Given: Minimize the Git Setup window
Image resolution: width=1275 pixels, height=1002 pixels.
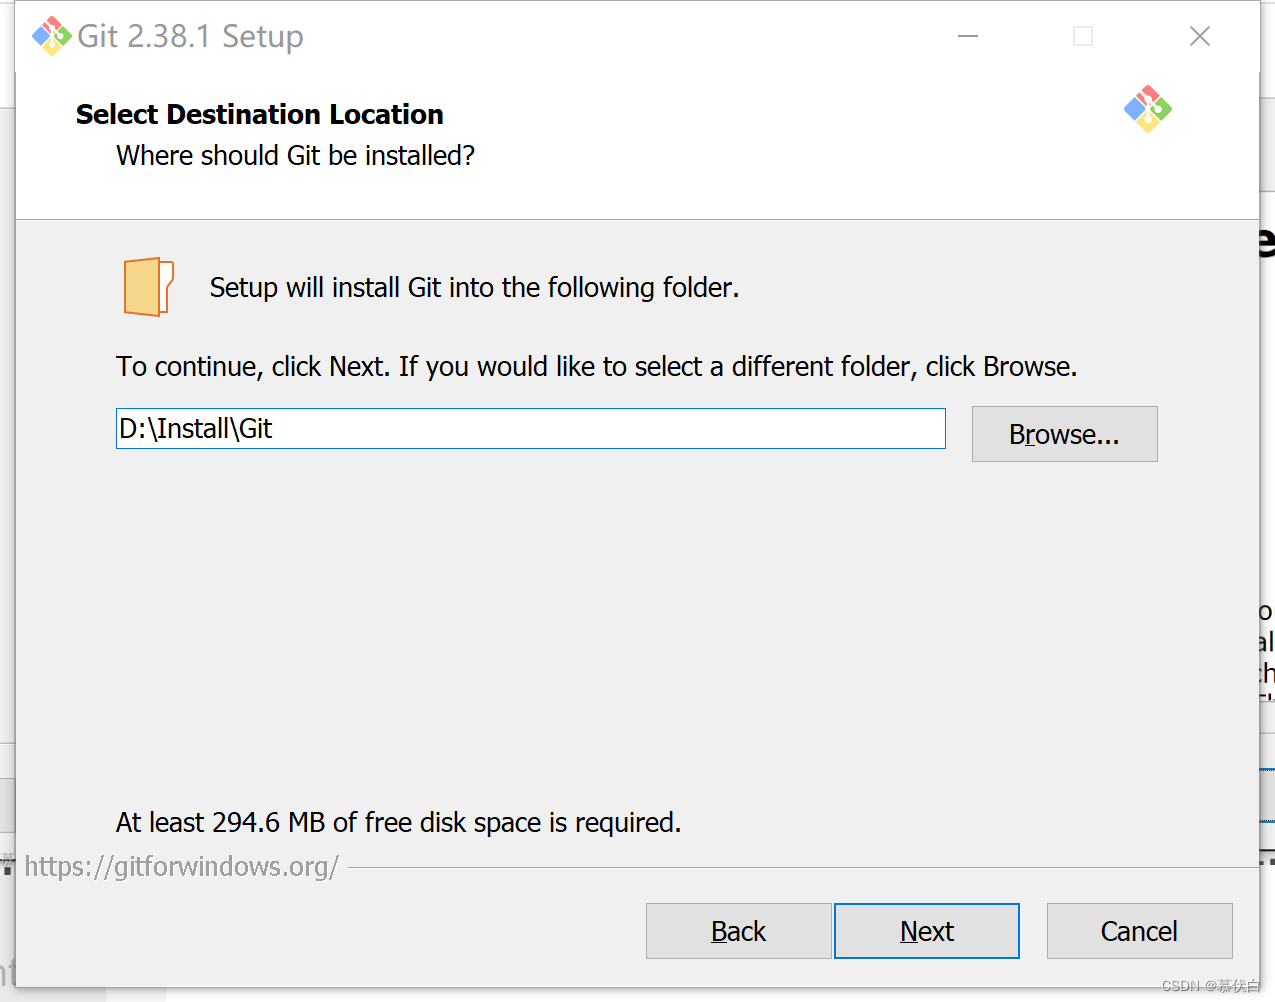Looking at the screenshot, I should [967, 36].
